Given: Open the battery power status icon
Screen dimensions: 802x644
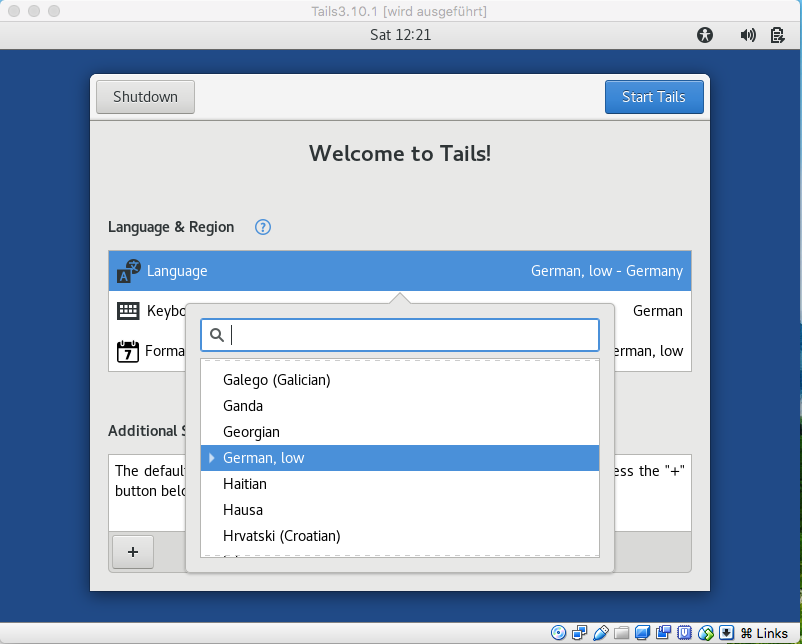Looking at the screenshot, I should (x=777, y=35).
